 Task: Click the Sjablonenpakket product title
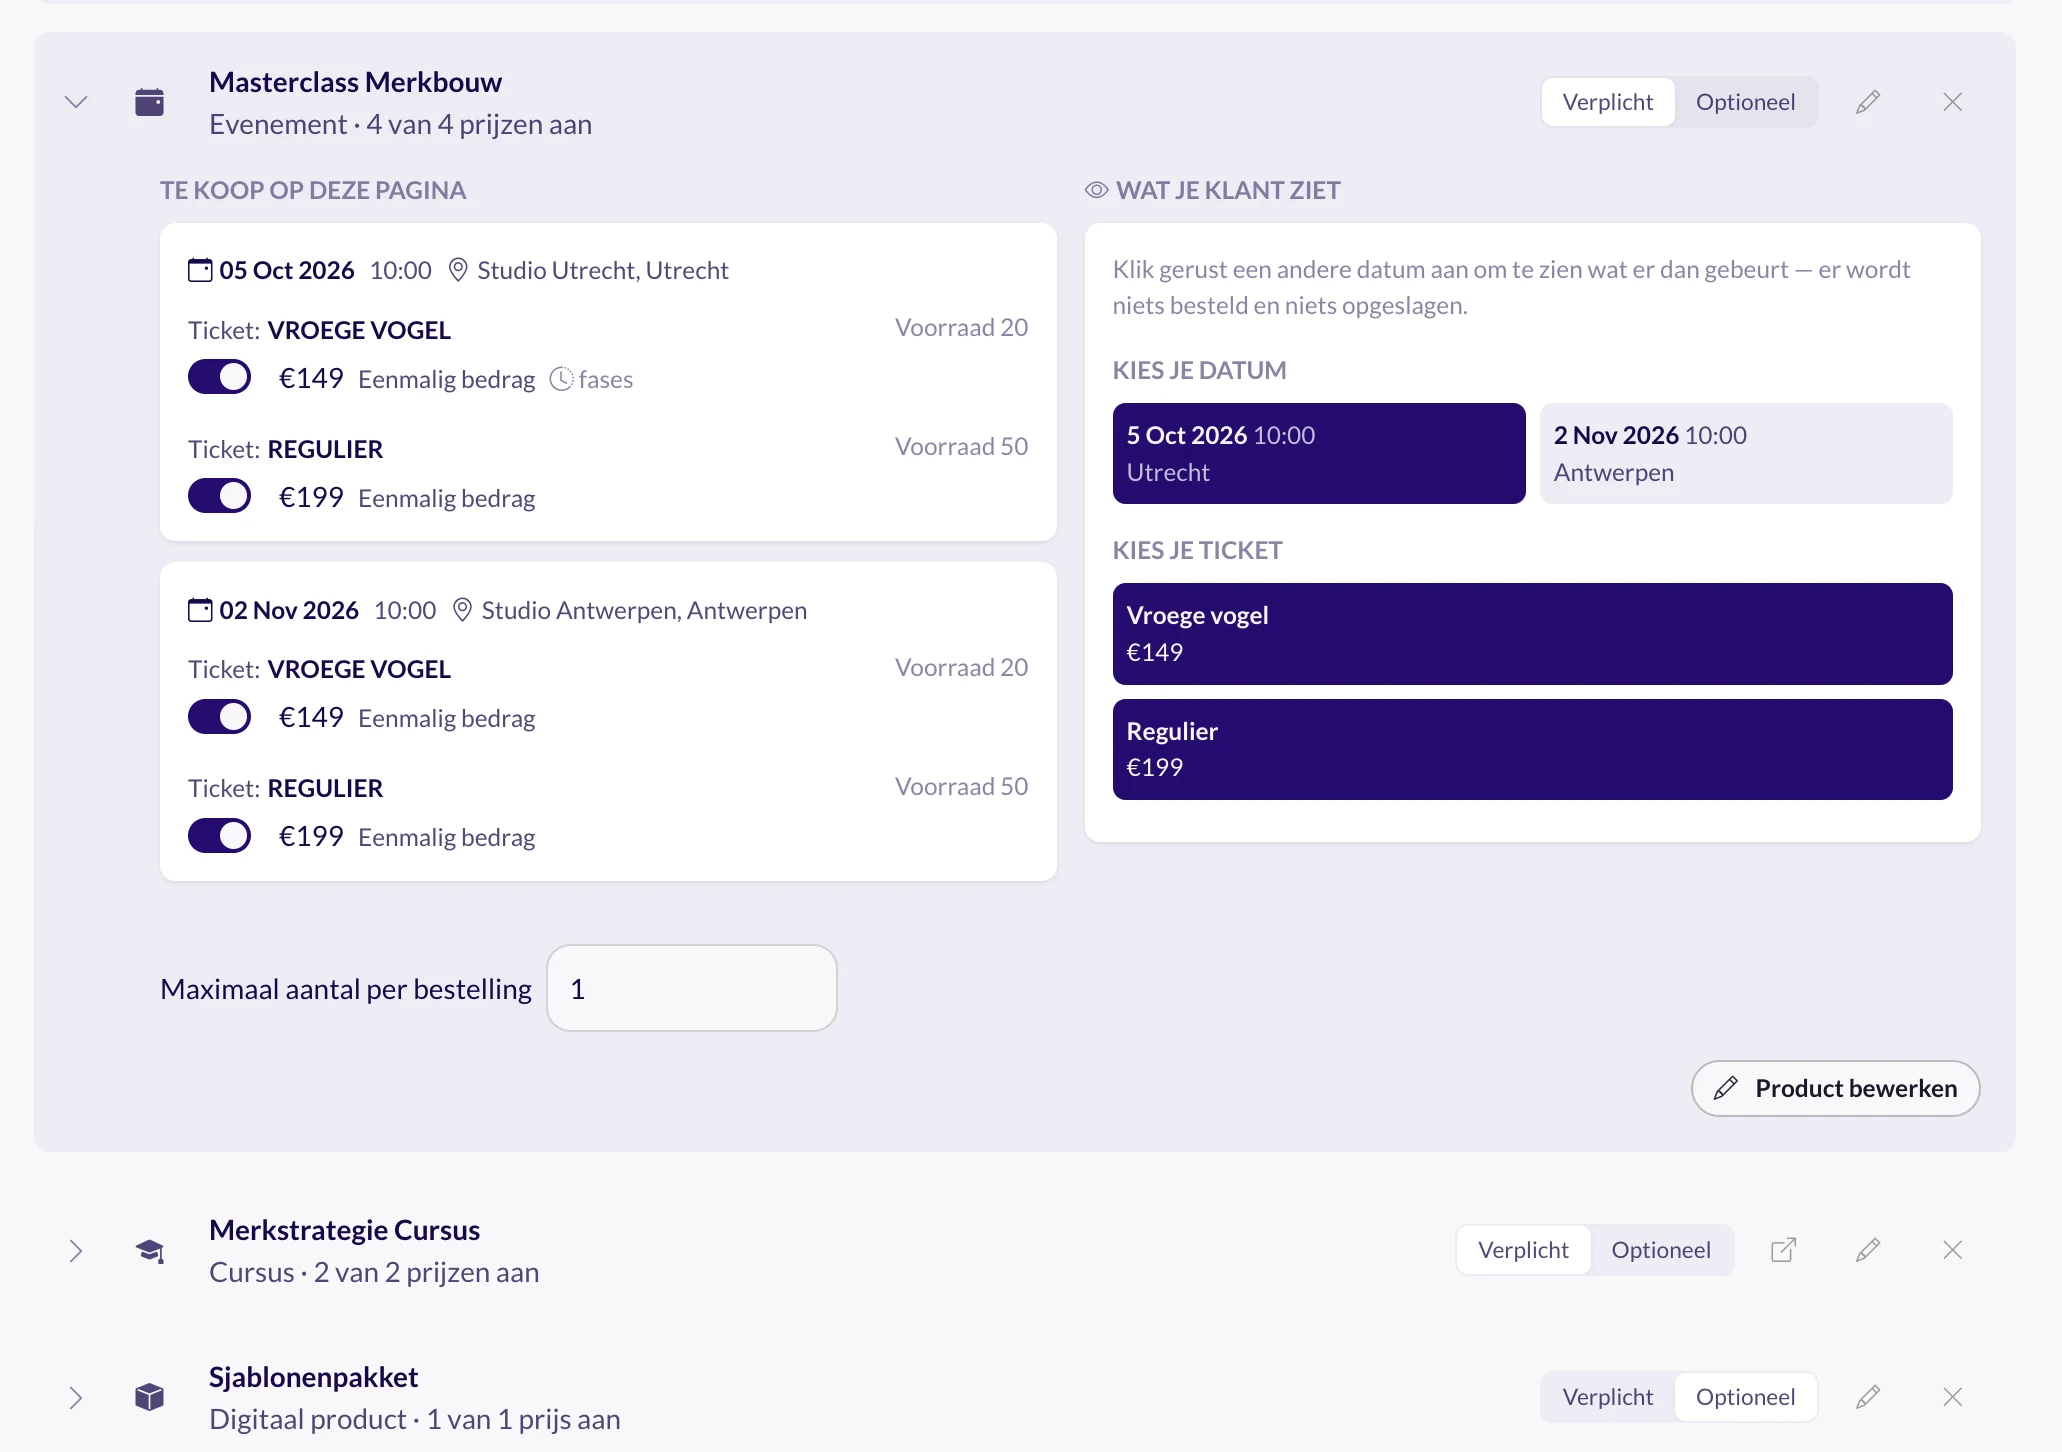(313, 1377)
